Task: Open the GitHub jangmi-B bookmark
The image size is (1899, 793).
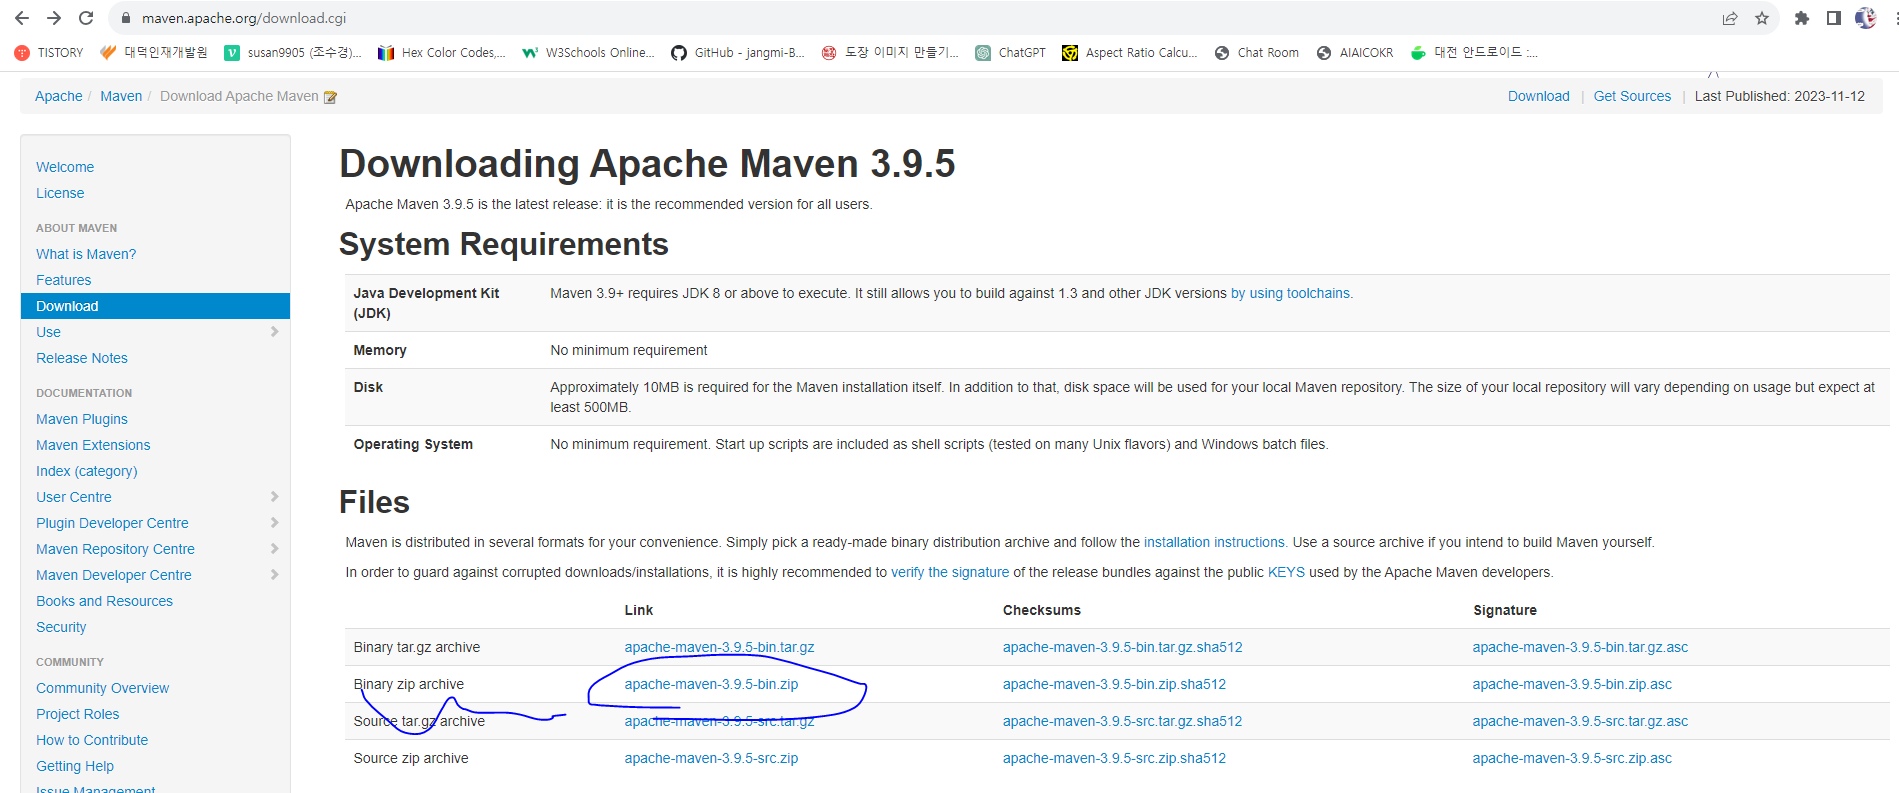Action: coord(738,53)
